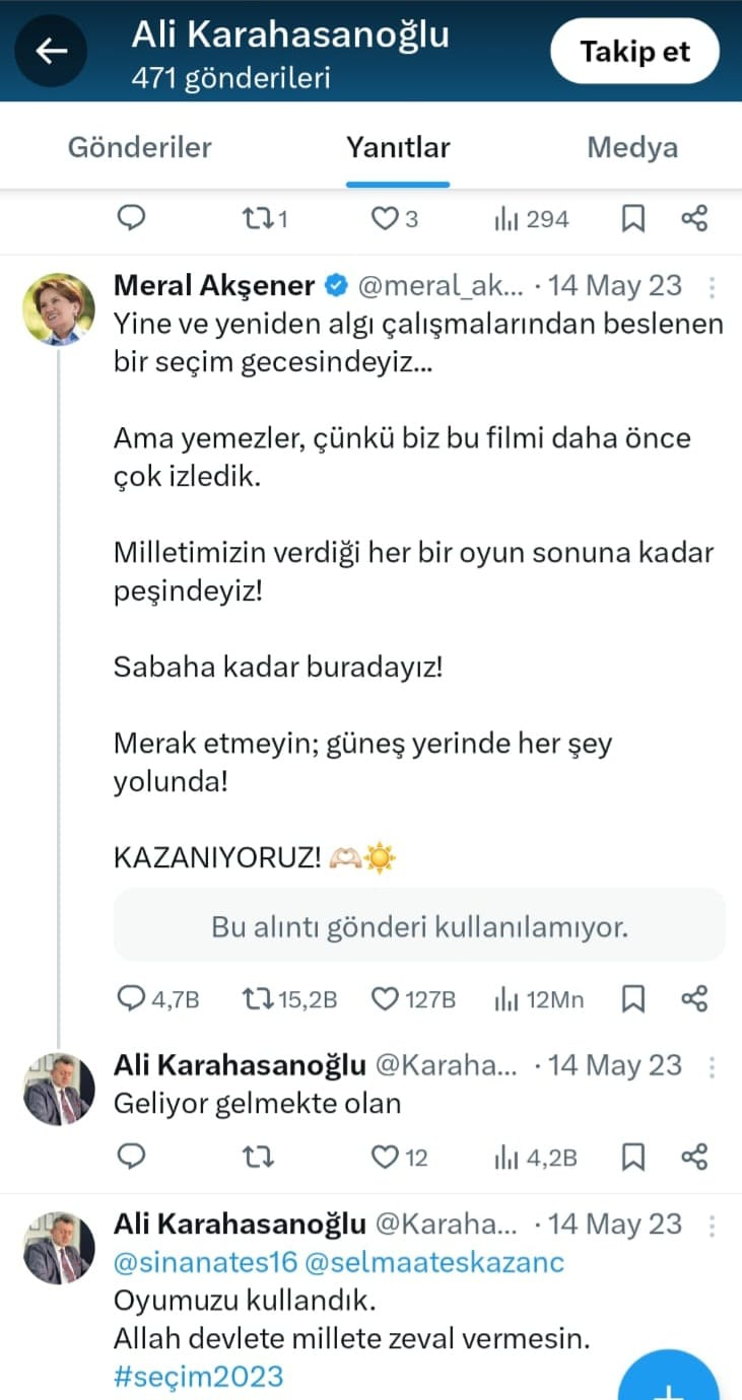This screenshot has height=1400, width=742.
Task: Share the Meral Akşener tweet
Action: 694,998
